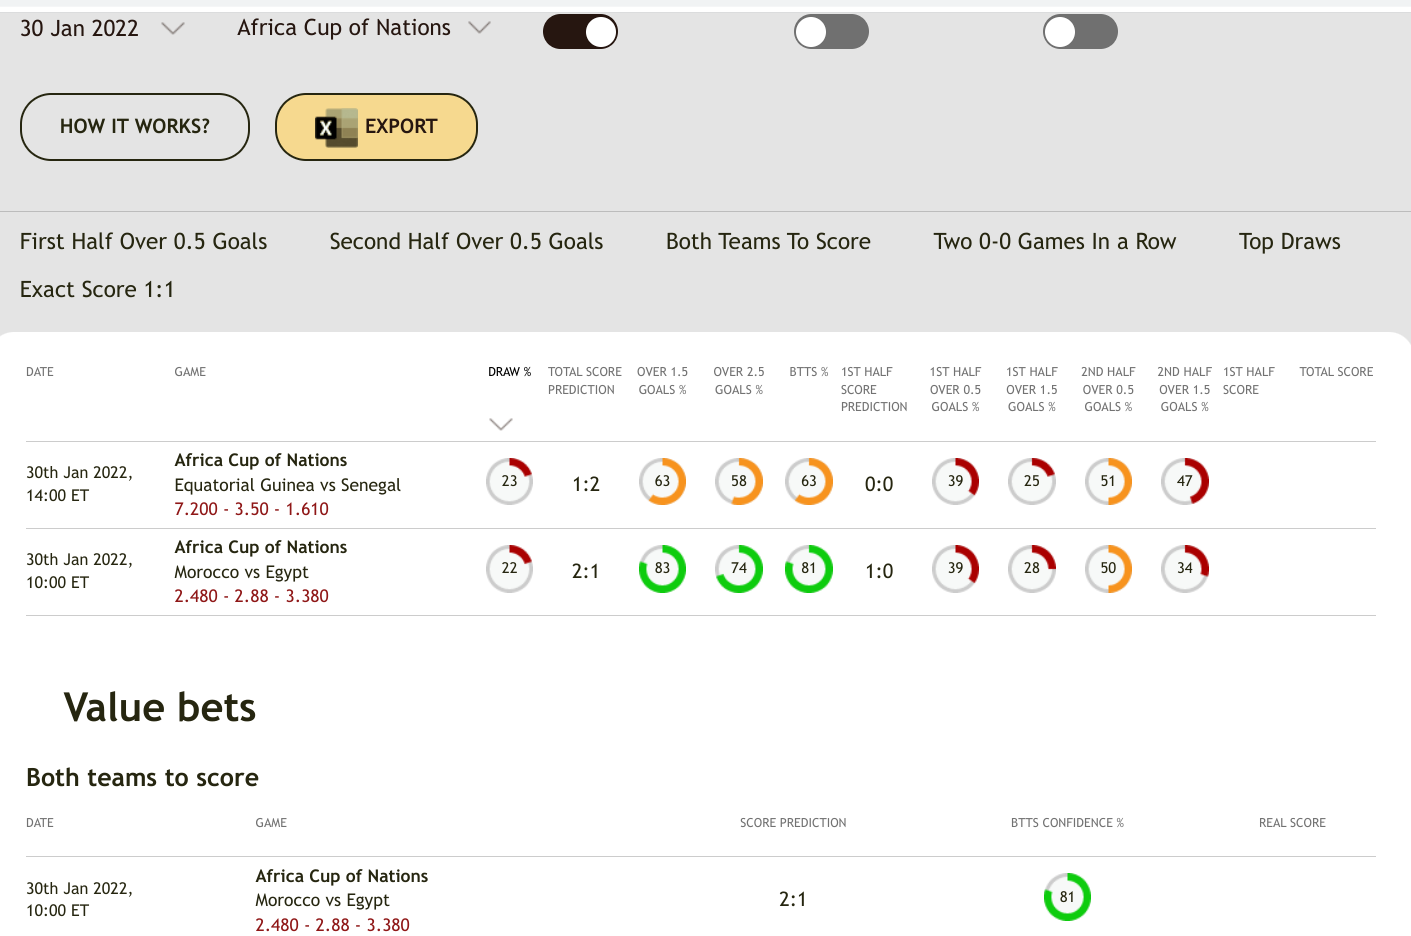Click the 1:2 total score prediction
The width and height of the screenshot is (1411, 936).
tap(586, 484)
